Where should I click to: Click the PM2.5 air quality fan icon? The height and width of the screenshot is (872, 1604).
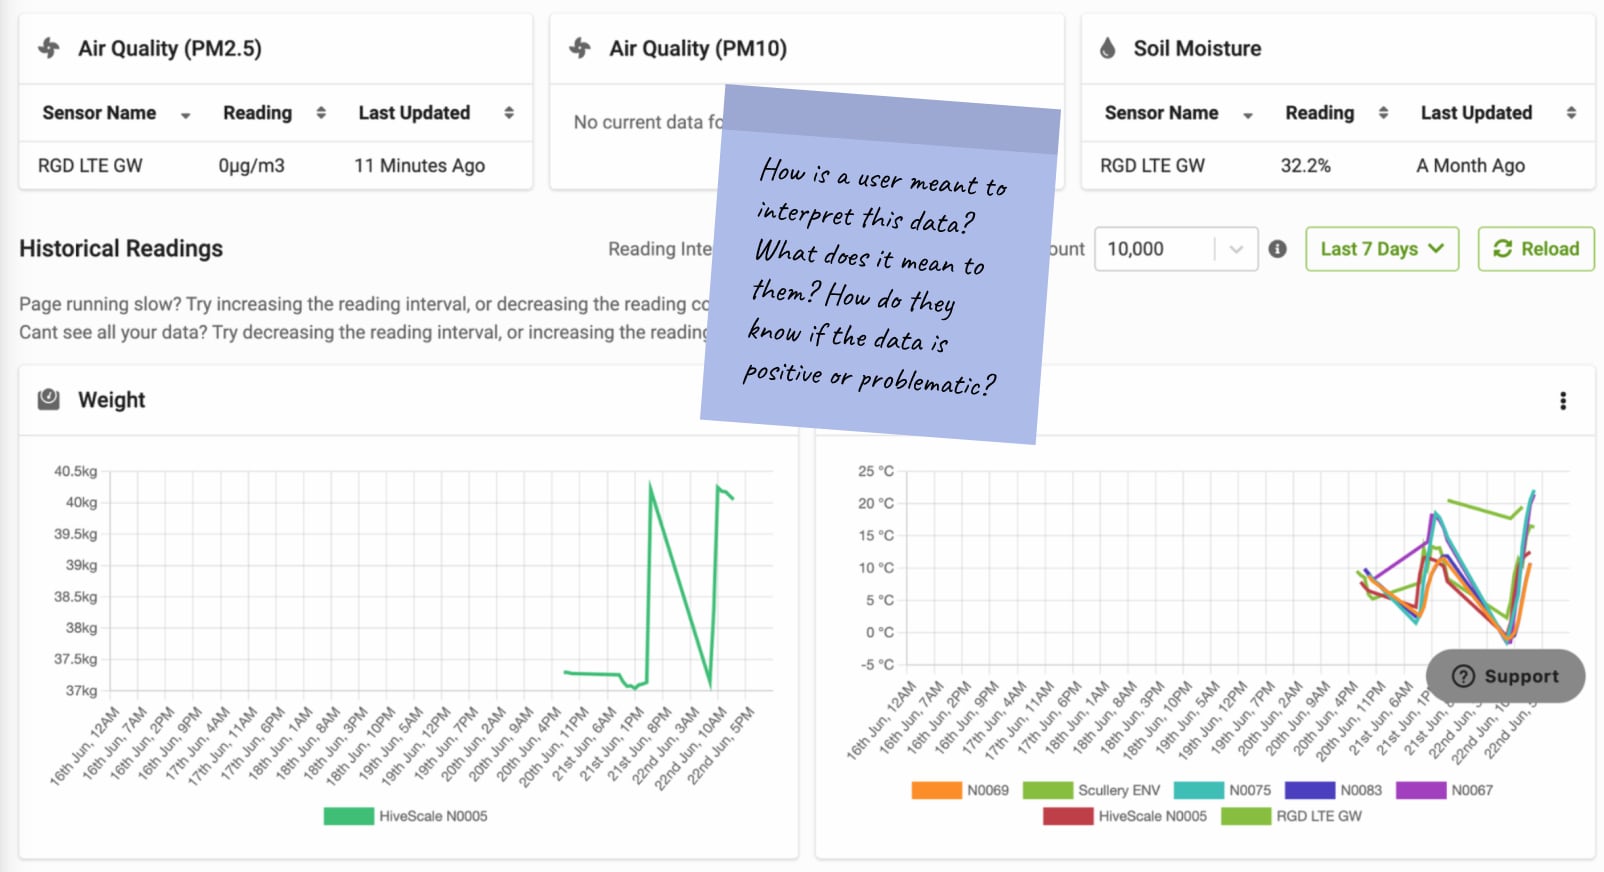pyautogui.click(x=49, y=48)
